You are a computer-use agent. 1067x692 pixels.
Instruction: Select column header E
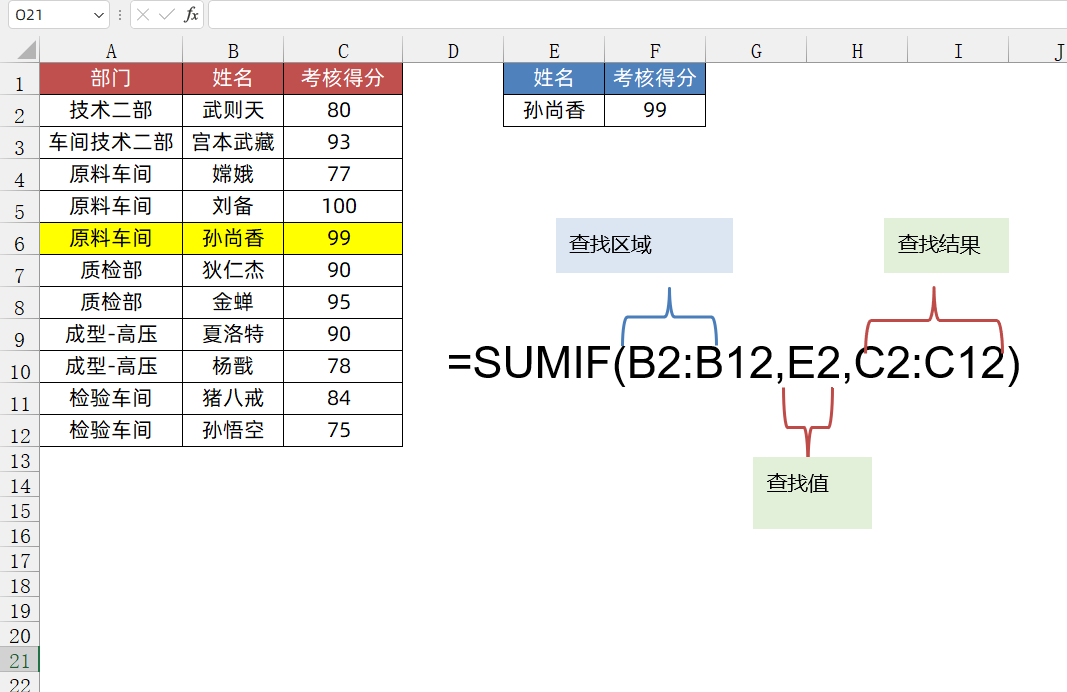point(554,49)
